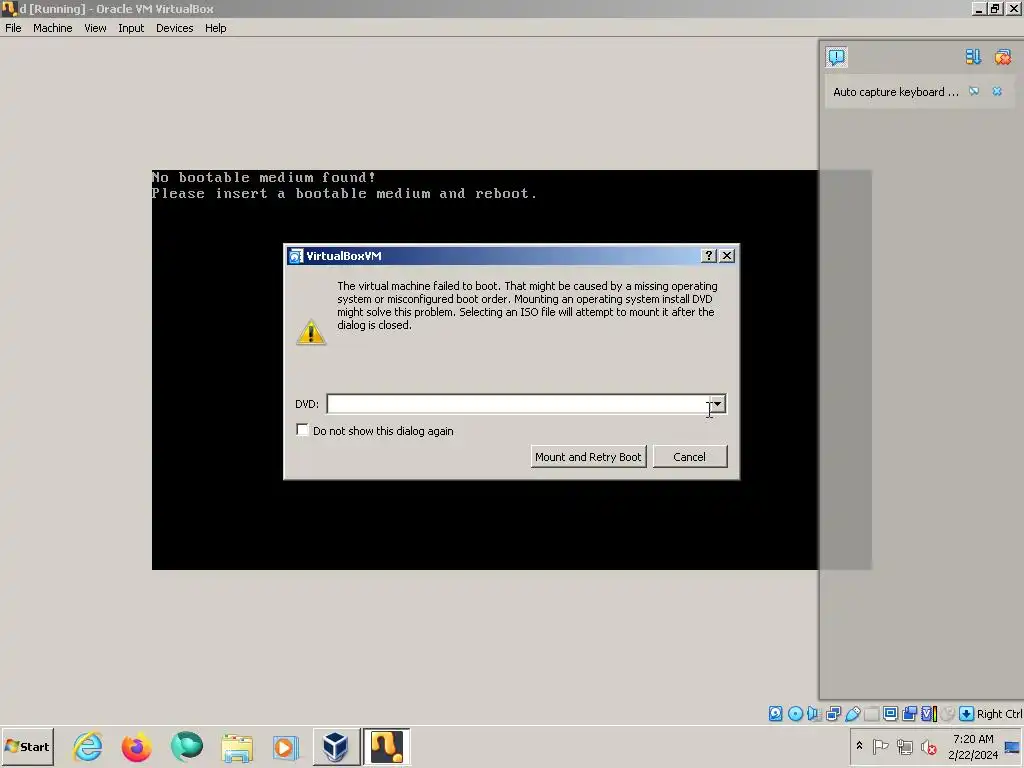Click the Auto capture keyboard notification text
The width and height of the screenshot is (1024, 768).
tap(896, 92)
